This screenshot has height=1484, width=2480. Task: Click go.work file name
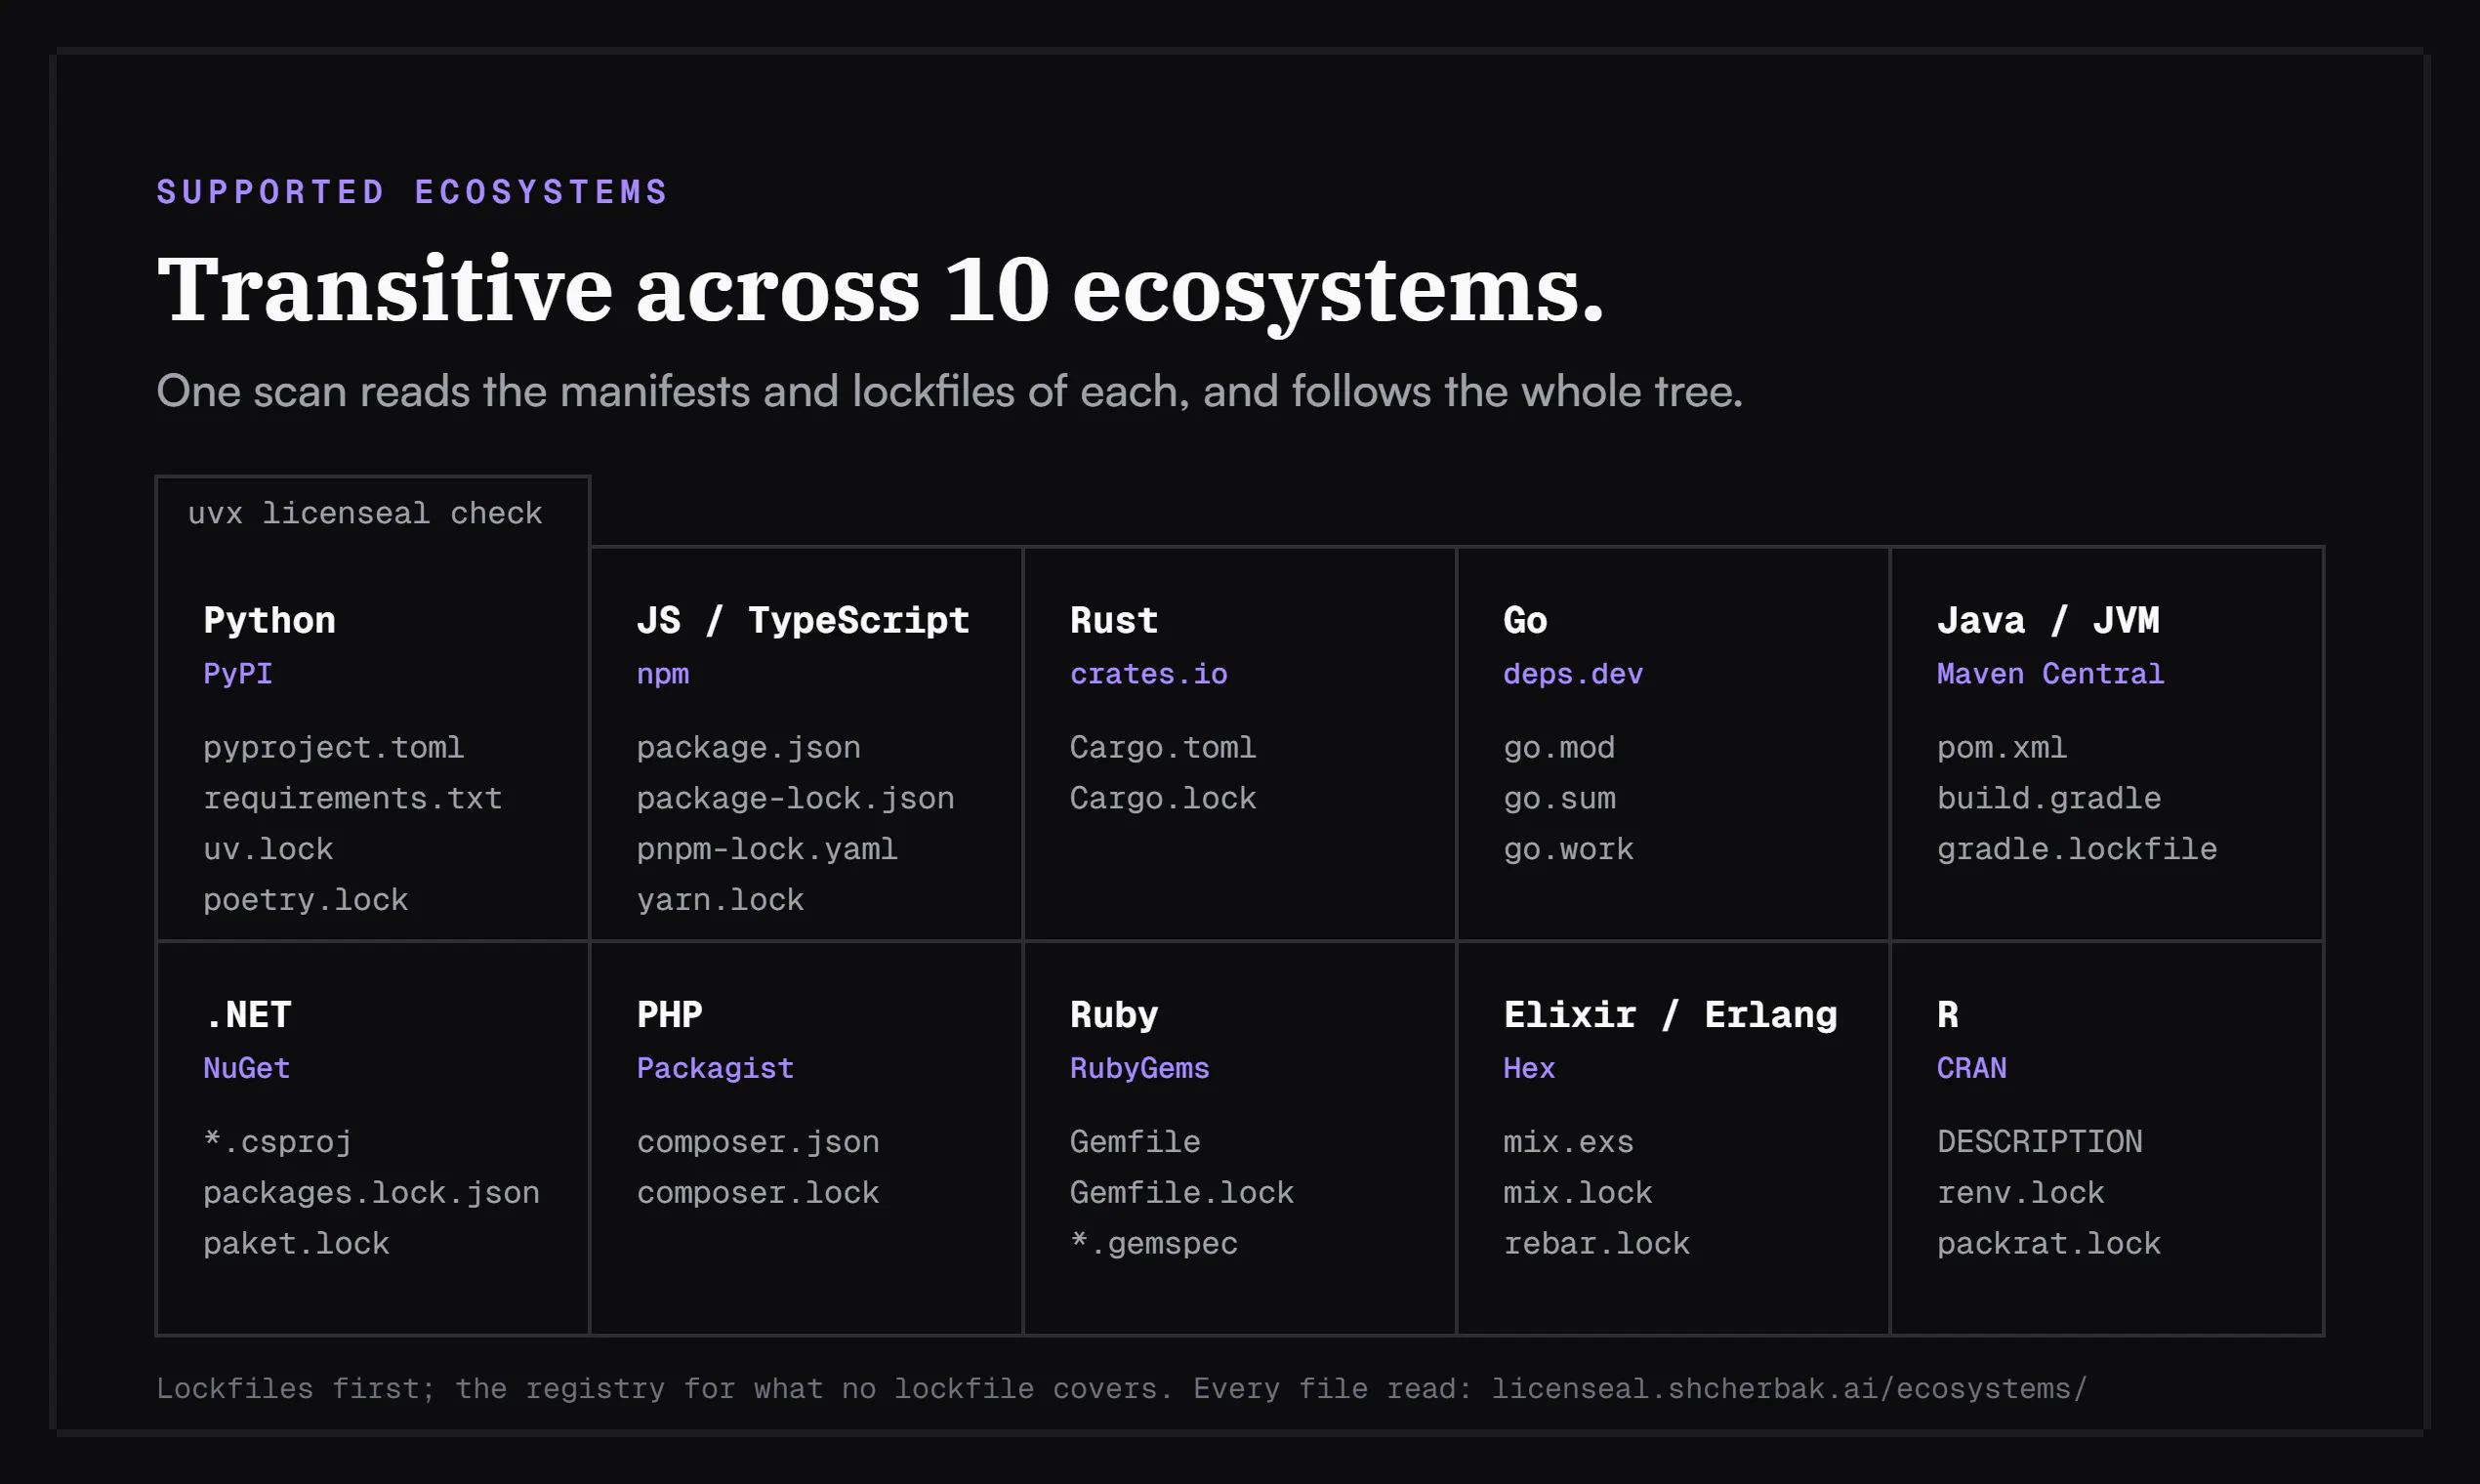tap(1568, 849)
